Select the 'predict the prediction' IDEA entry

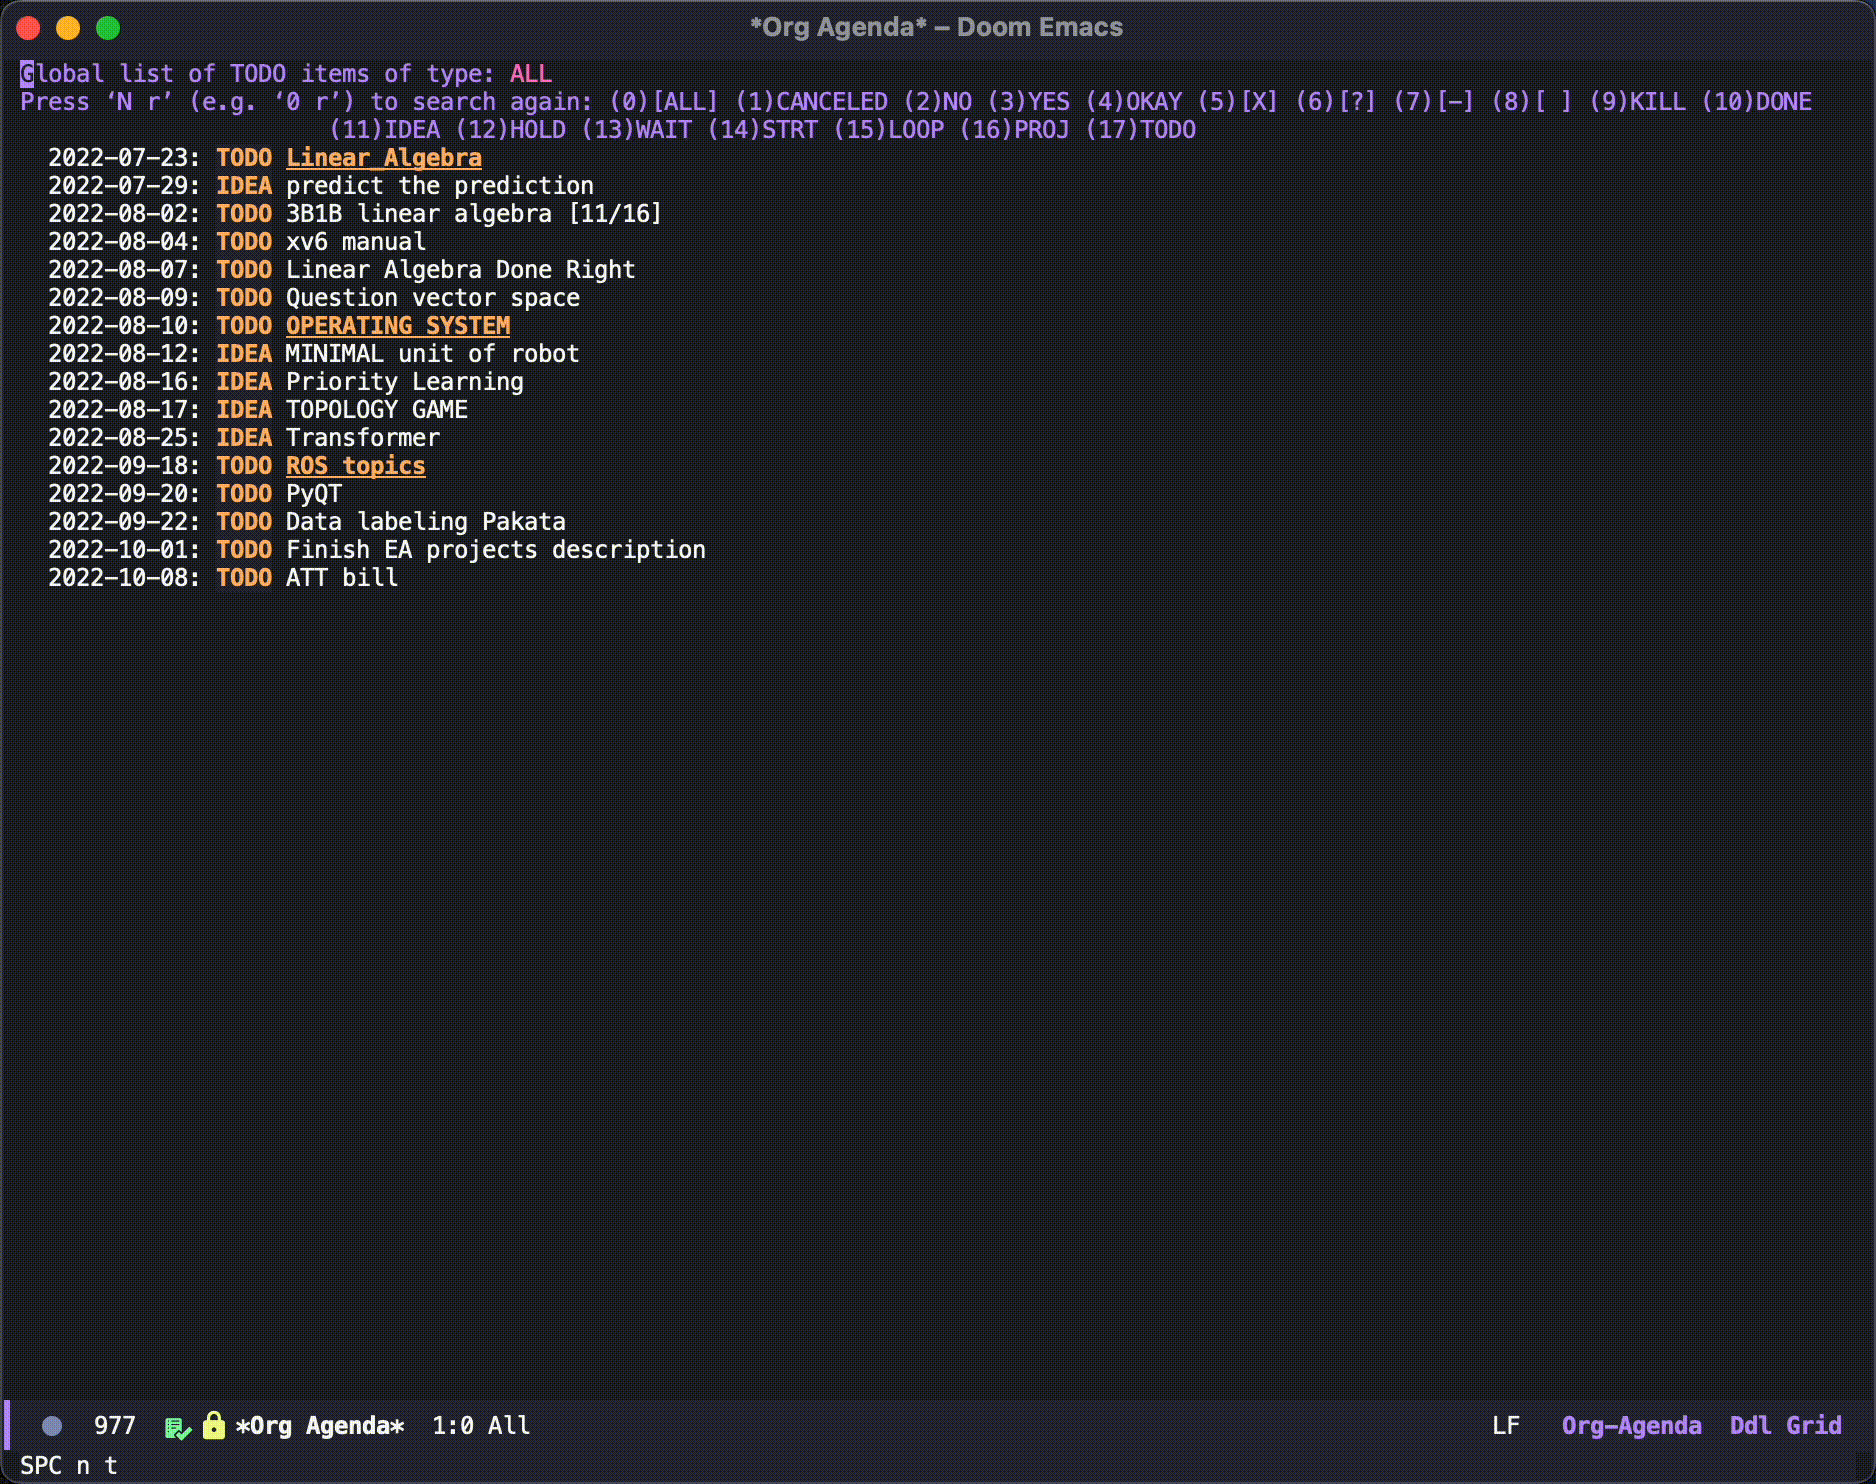coord(440,186)
